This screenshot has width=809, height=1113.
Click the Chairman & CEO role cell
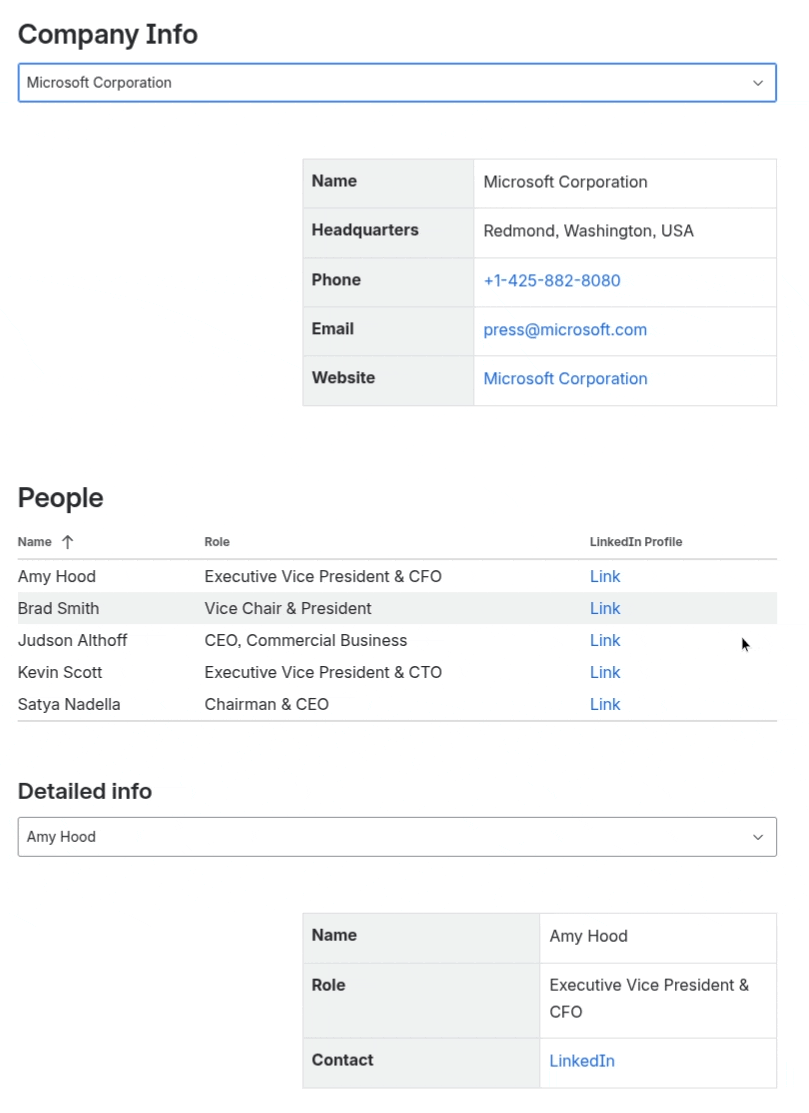(266, 704)
